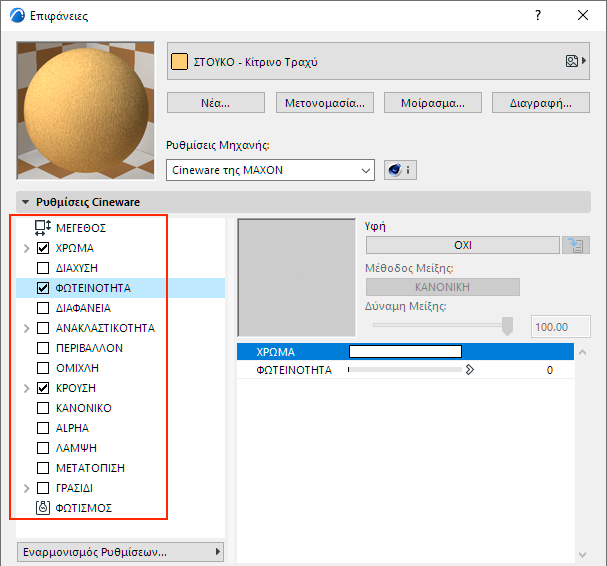Enable the ΔΙΑΧΥΣΗ channel checkbox
The width and height of the screenshot is (607, 566).
(43, 268)
